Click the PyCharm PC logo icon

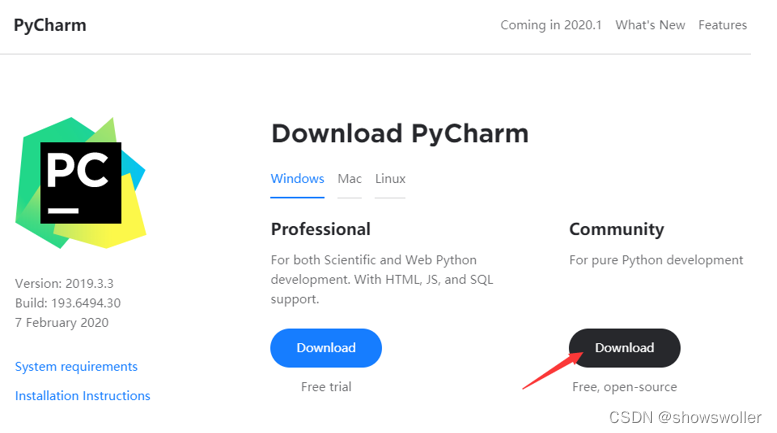click(81, 183)
